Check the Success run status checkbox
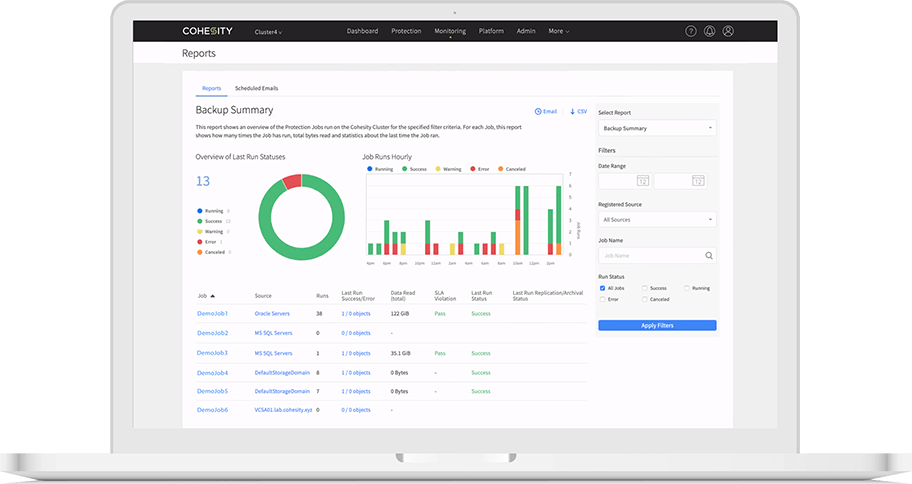Screen dimensions: 912x484 click(x=644, y=288)
